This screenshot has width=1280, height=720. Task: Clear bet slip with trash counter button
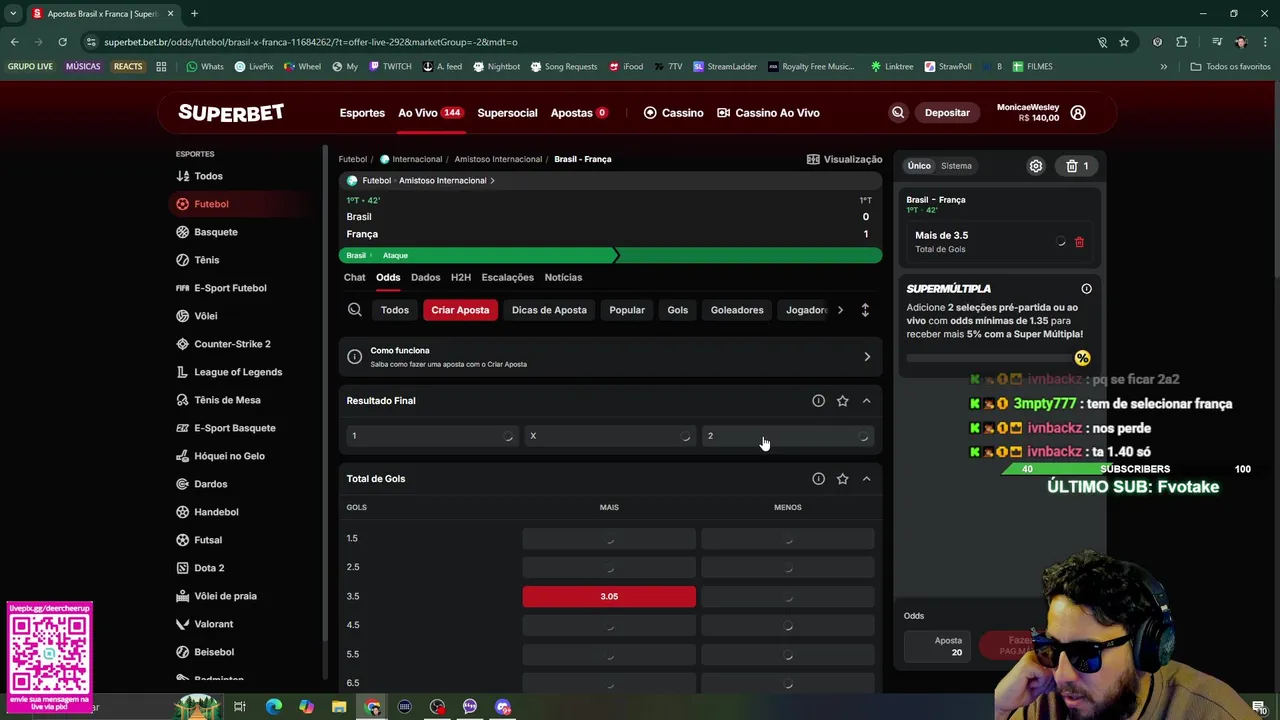(1077, 166)
